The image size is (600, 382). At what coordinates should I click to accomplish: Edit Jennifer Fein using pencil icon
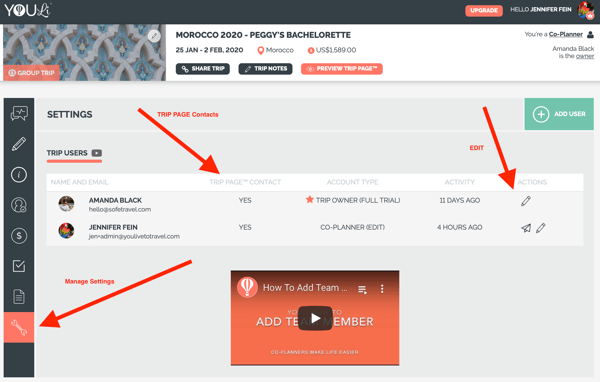540,228
